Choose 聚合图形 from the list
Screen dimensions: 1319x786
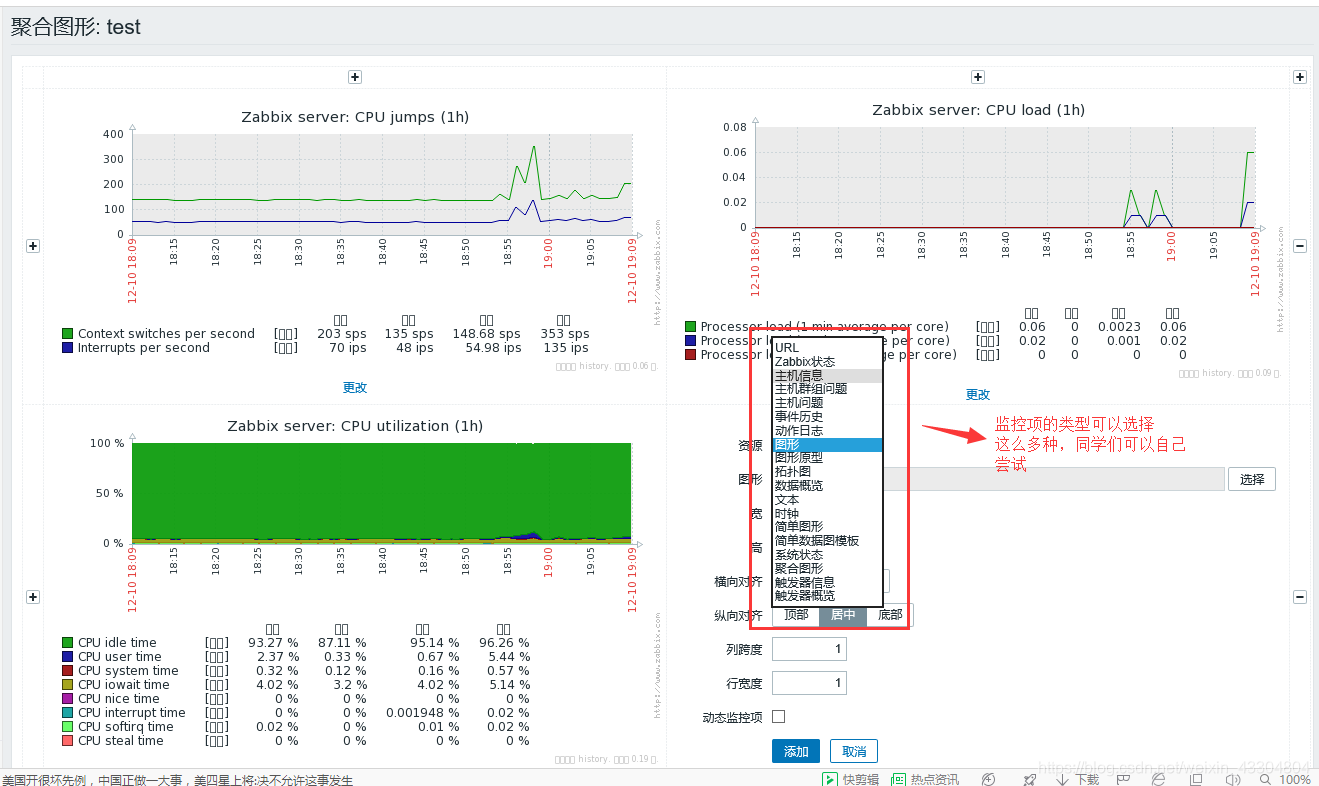(x=827, y=568)
